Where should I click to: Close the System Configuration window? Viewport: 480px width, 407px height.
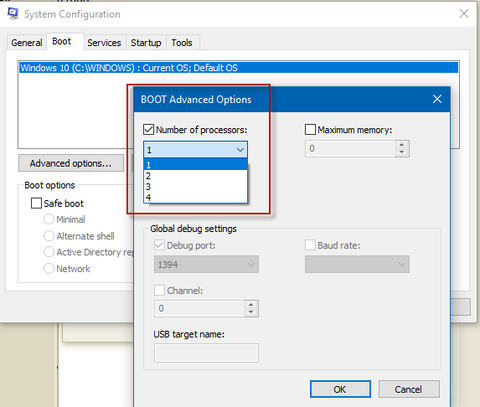464,14
